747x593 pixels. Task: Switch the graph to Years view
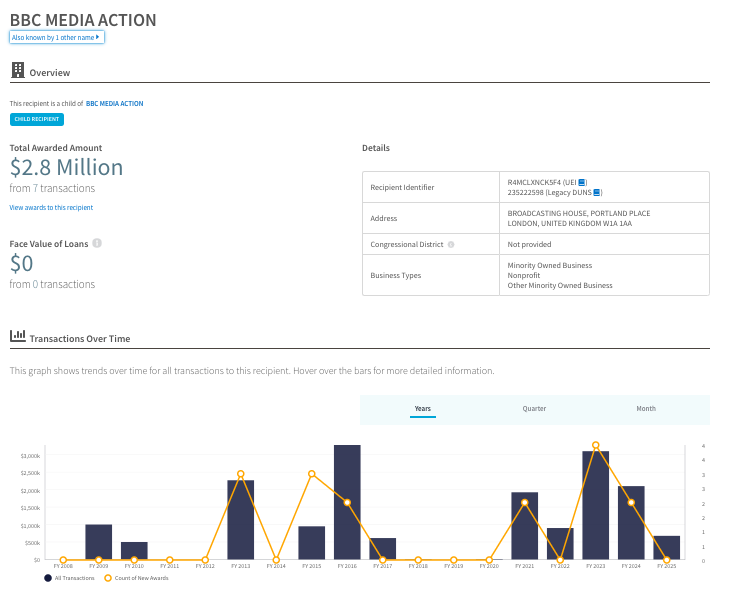(422, 409)
